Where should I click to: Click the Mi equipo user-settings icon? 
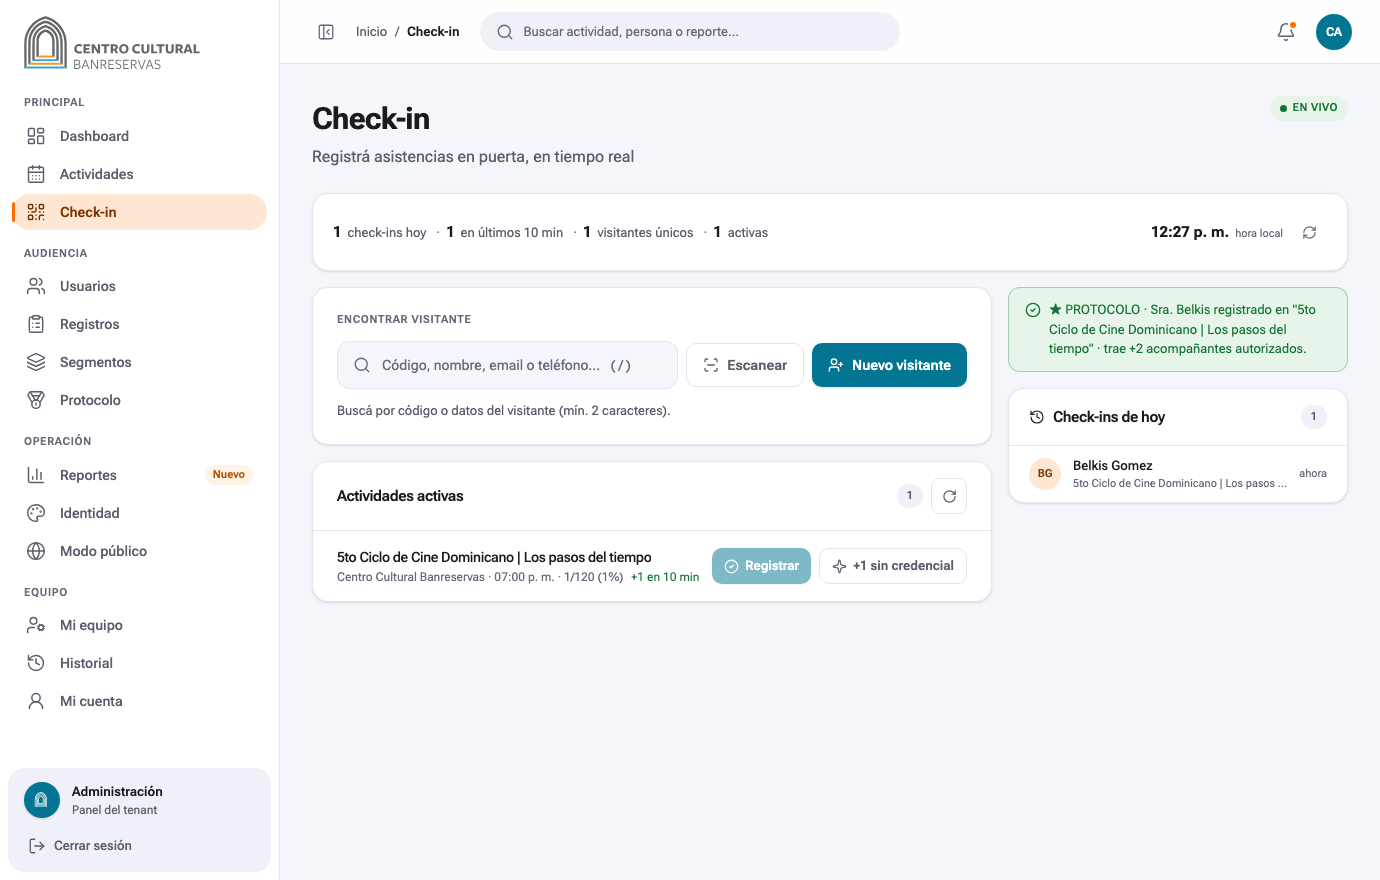point(36,625)
